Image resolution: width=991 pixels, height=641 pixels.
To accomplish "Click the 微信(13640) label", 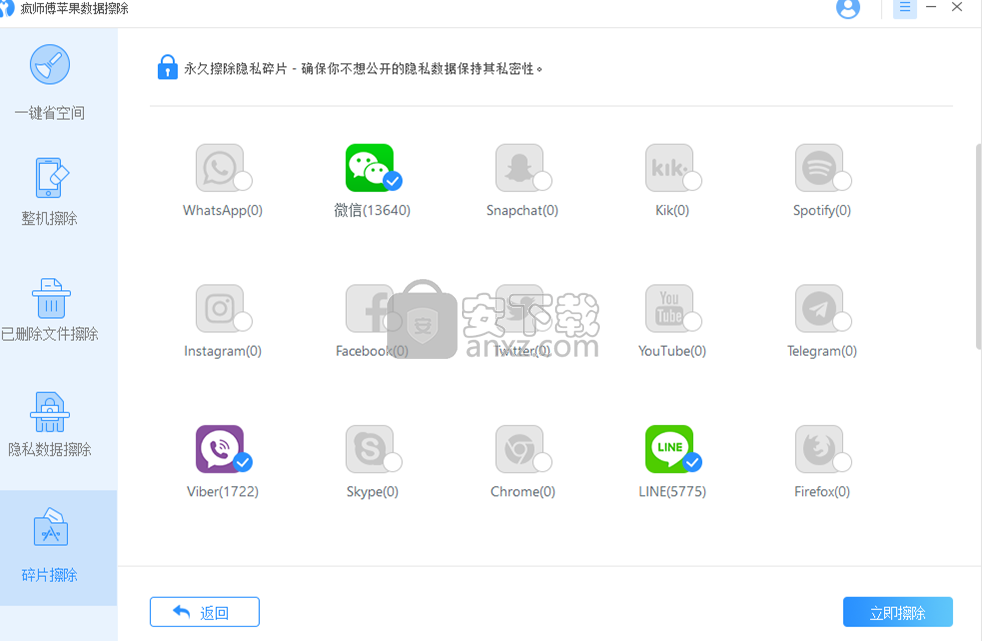I will (372, 211).
